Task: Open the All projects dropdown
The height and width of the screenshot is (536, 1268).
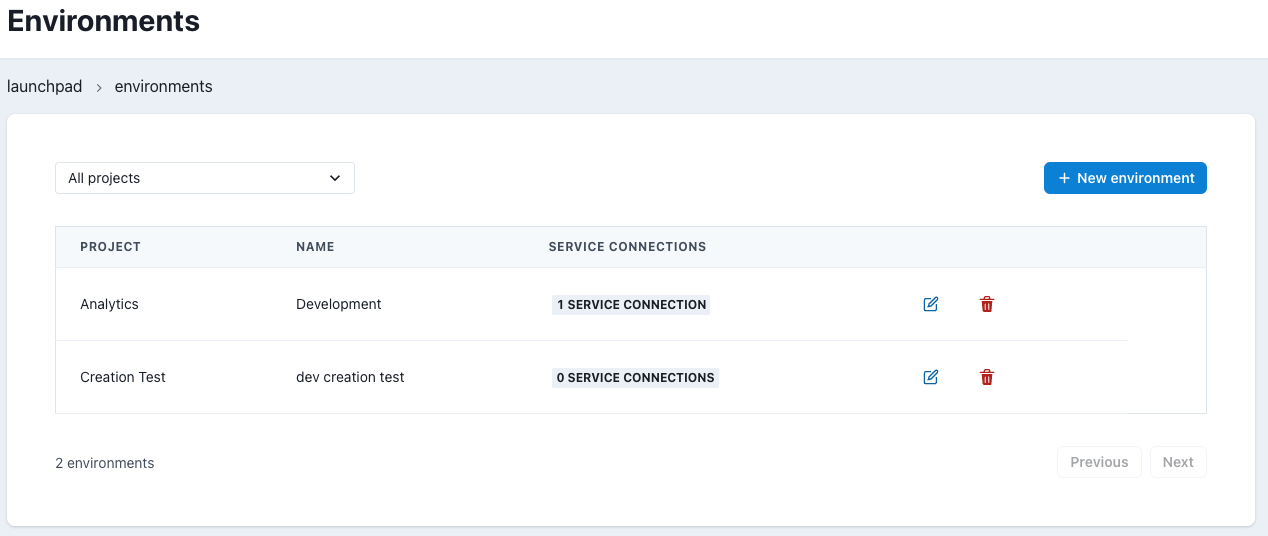Action: pos(205,178)
